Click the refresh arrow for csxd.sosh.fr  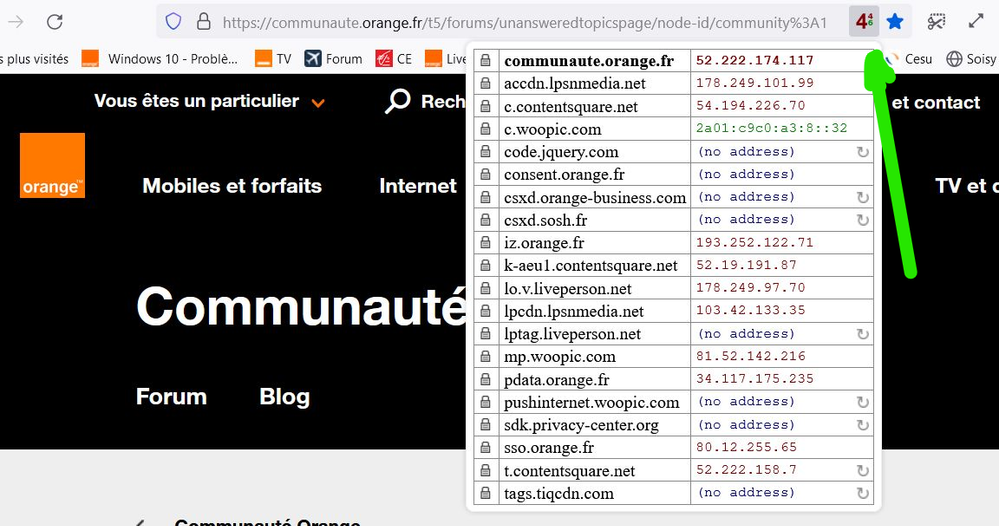pyautogui.click(x=863, y=220)
